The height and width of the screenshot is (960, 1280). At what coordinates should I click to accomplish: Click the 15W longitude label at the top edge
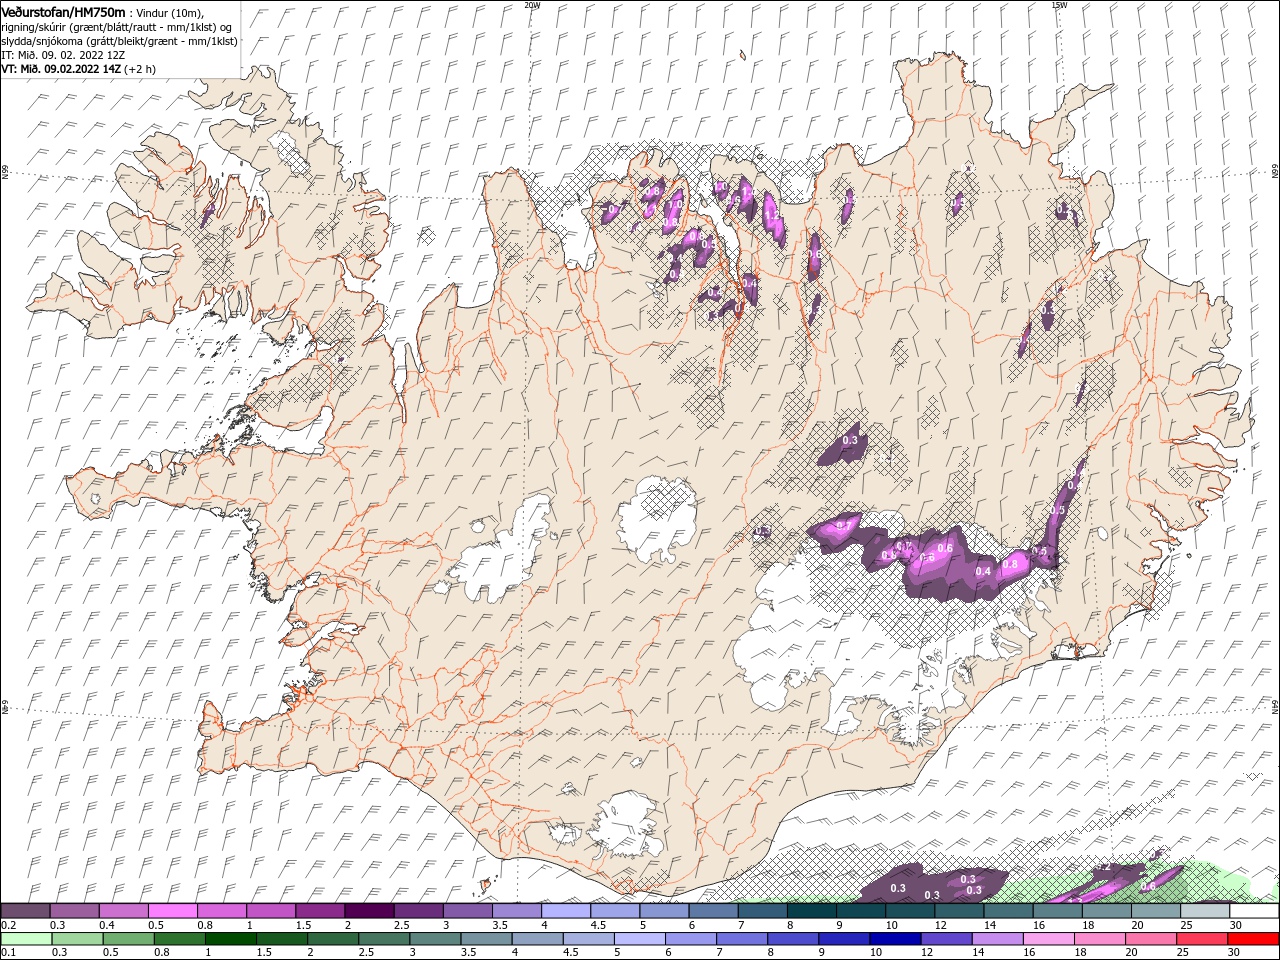(x=1059, y=5)
